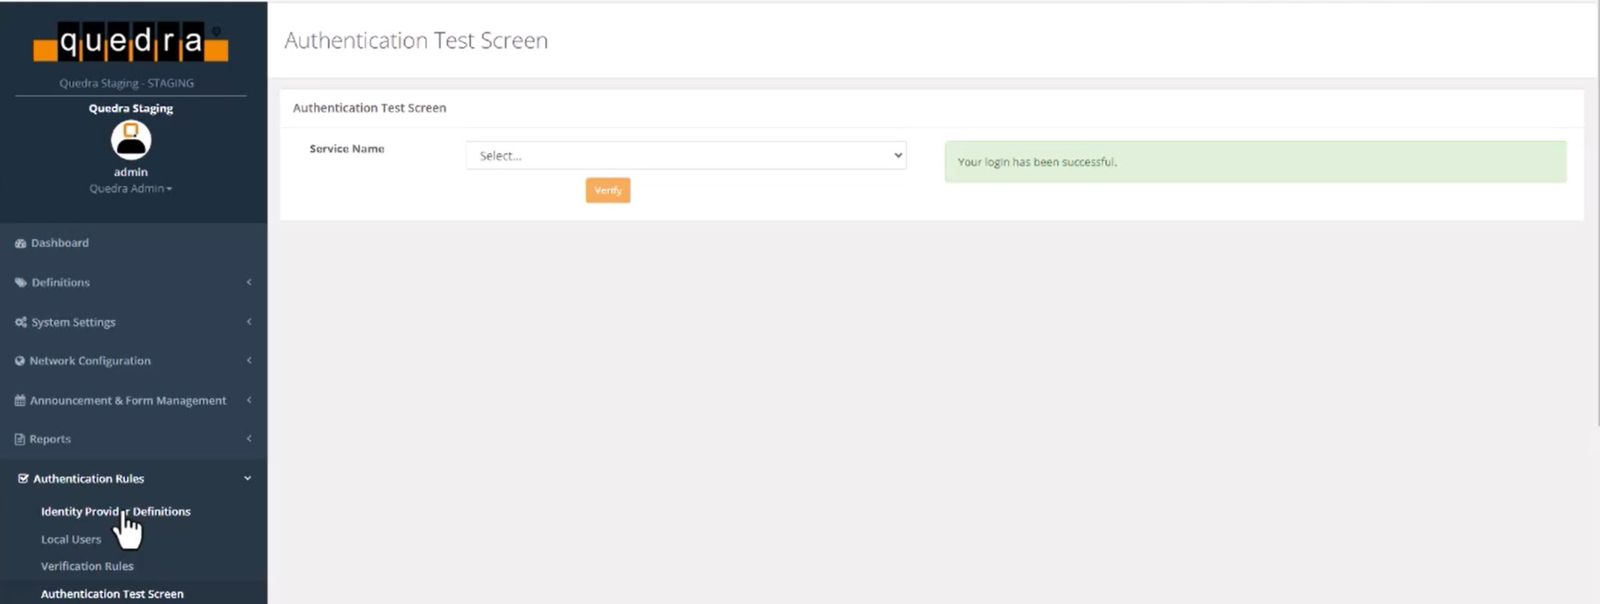Click the Reports document icon
The height and width of the screenshot is (604, 1600).
pos(20,439)
